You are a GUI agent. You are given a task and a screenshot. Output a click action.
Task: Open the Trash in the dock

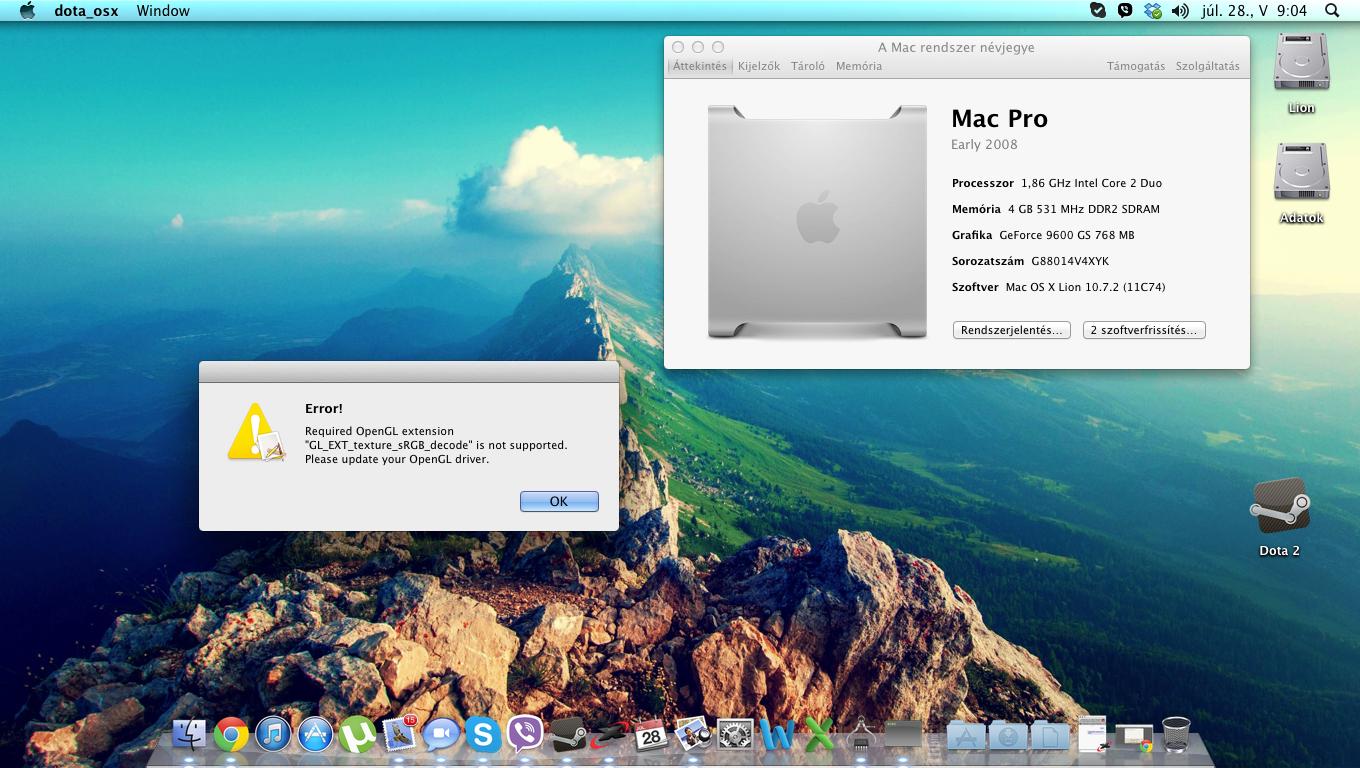tap(1176, 735)
